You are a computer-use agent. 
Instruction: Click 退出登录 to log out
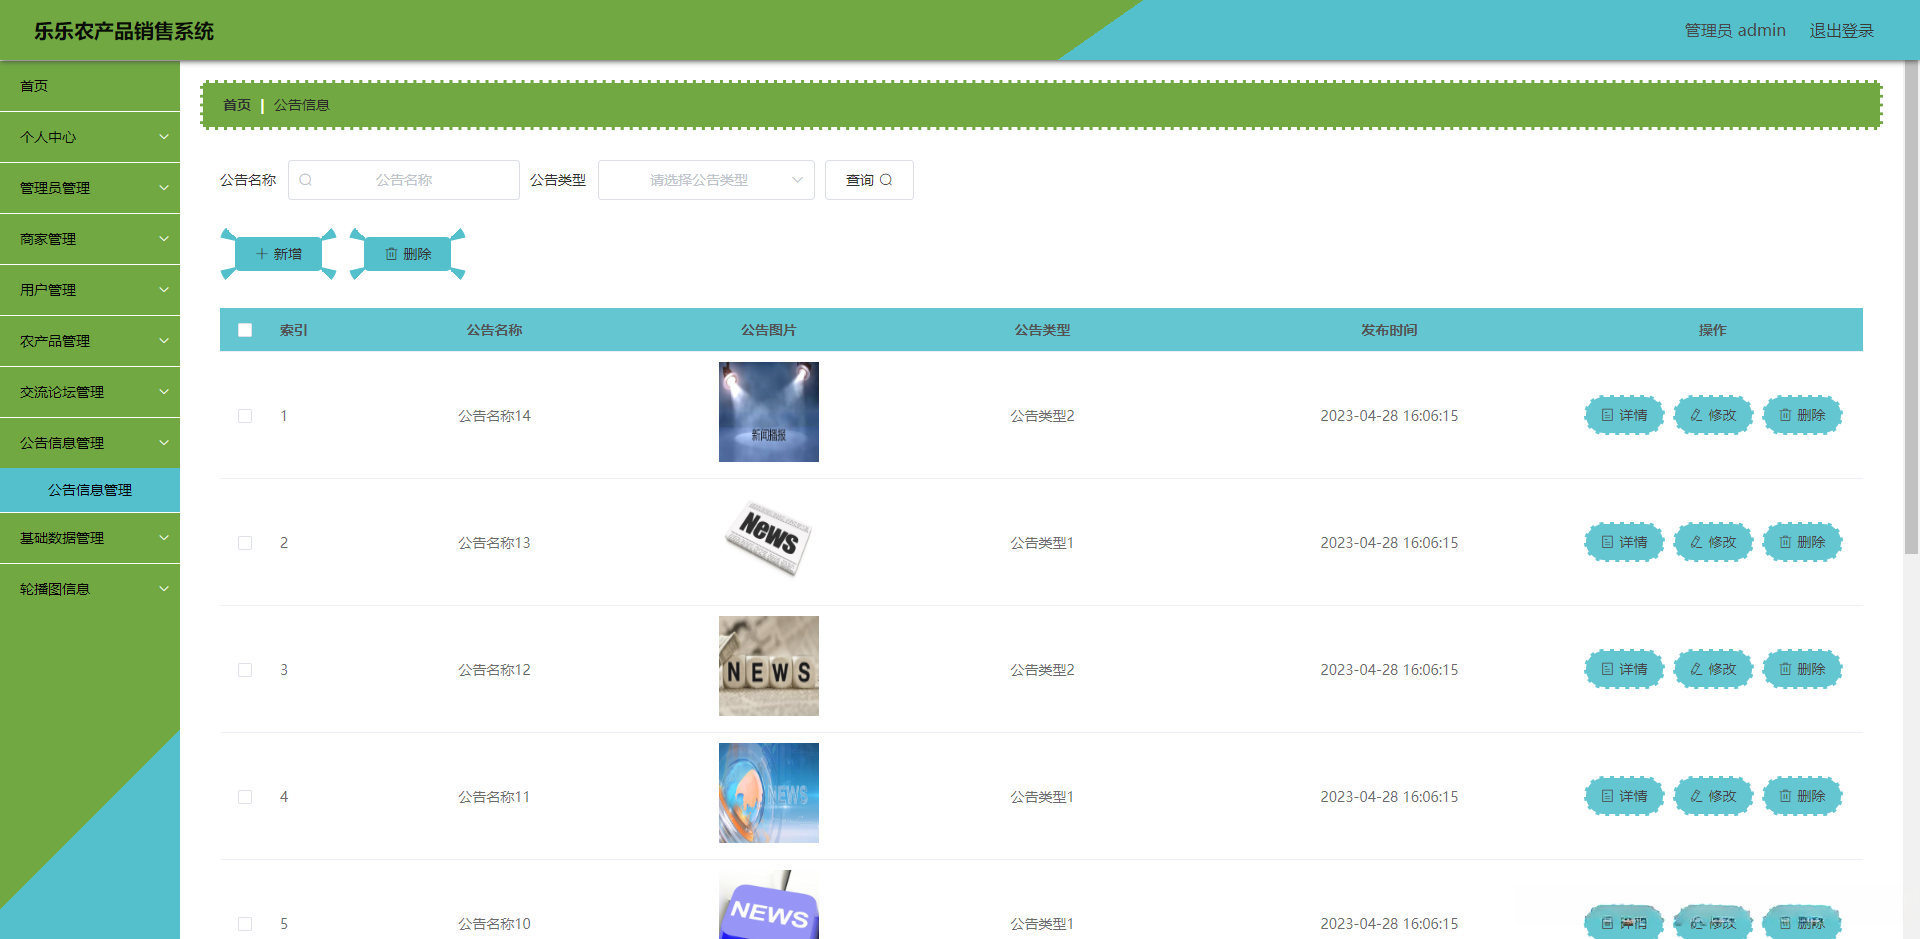click(x=1842, y=31)
